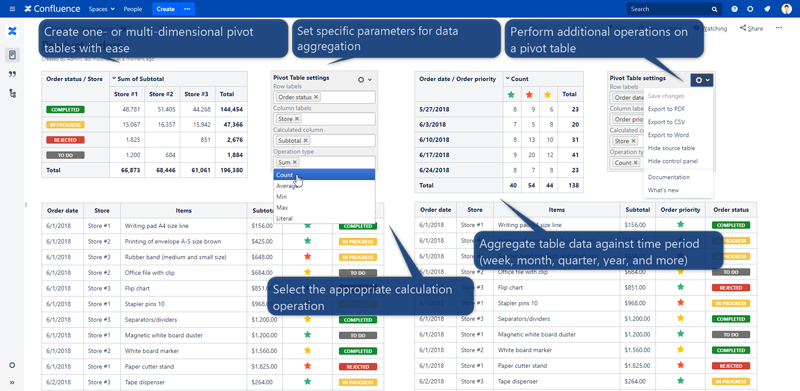Open the Pages icon in the sidebar
800x391 pixels.
pyautogui.click(x=13, y=55)
